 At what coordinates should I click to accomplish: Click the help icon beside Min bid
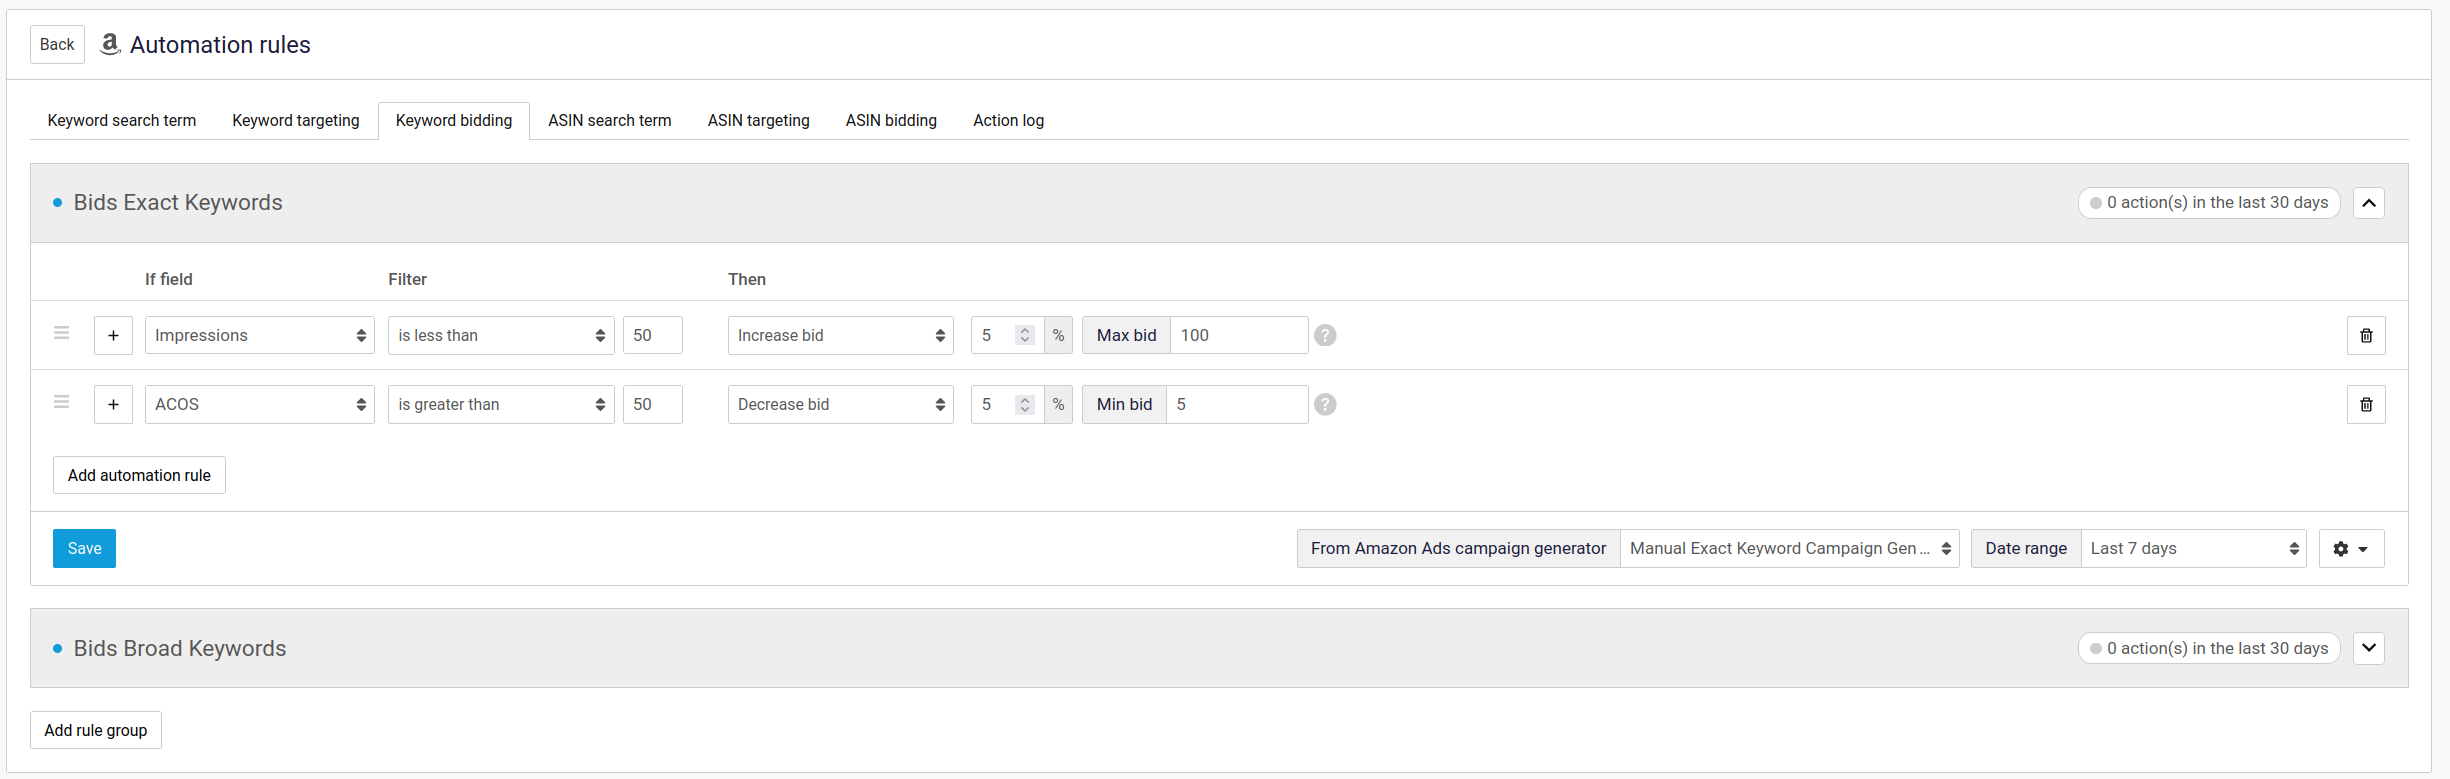pos(1325,405)
